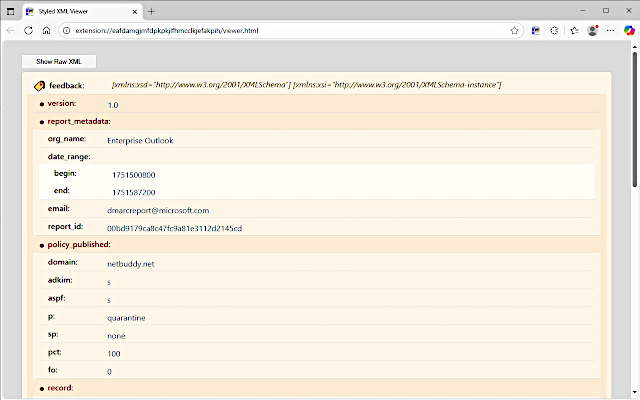Click the fo label
The height and width of the screenshot is (400, 640).
[x=53, y=370]
